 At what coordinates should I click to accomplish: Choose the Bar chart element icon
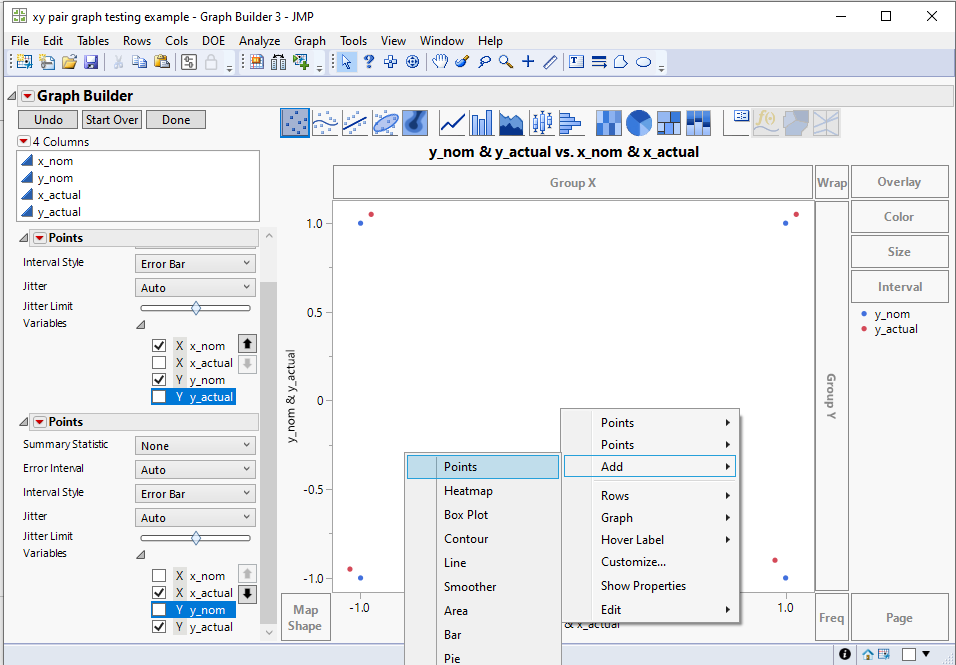click(482, 123)
